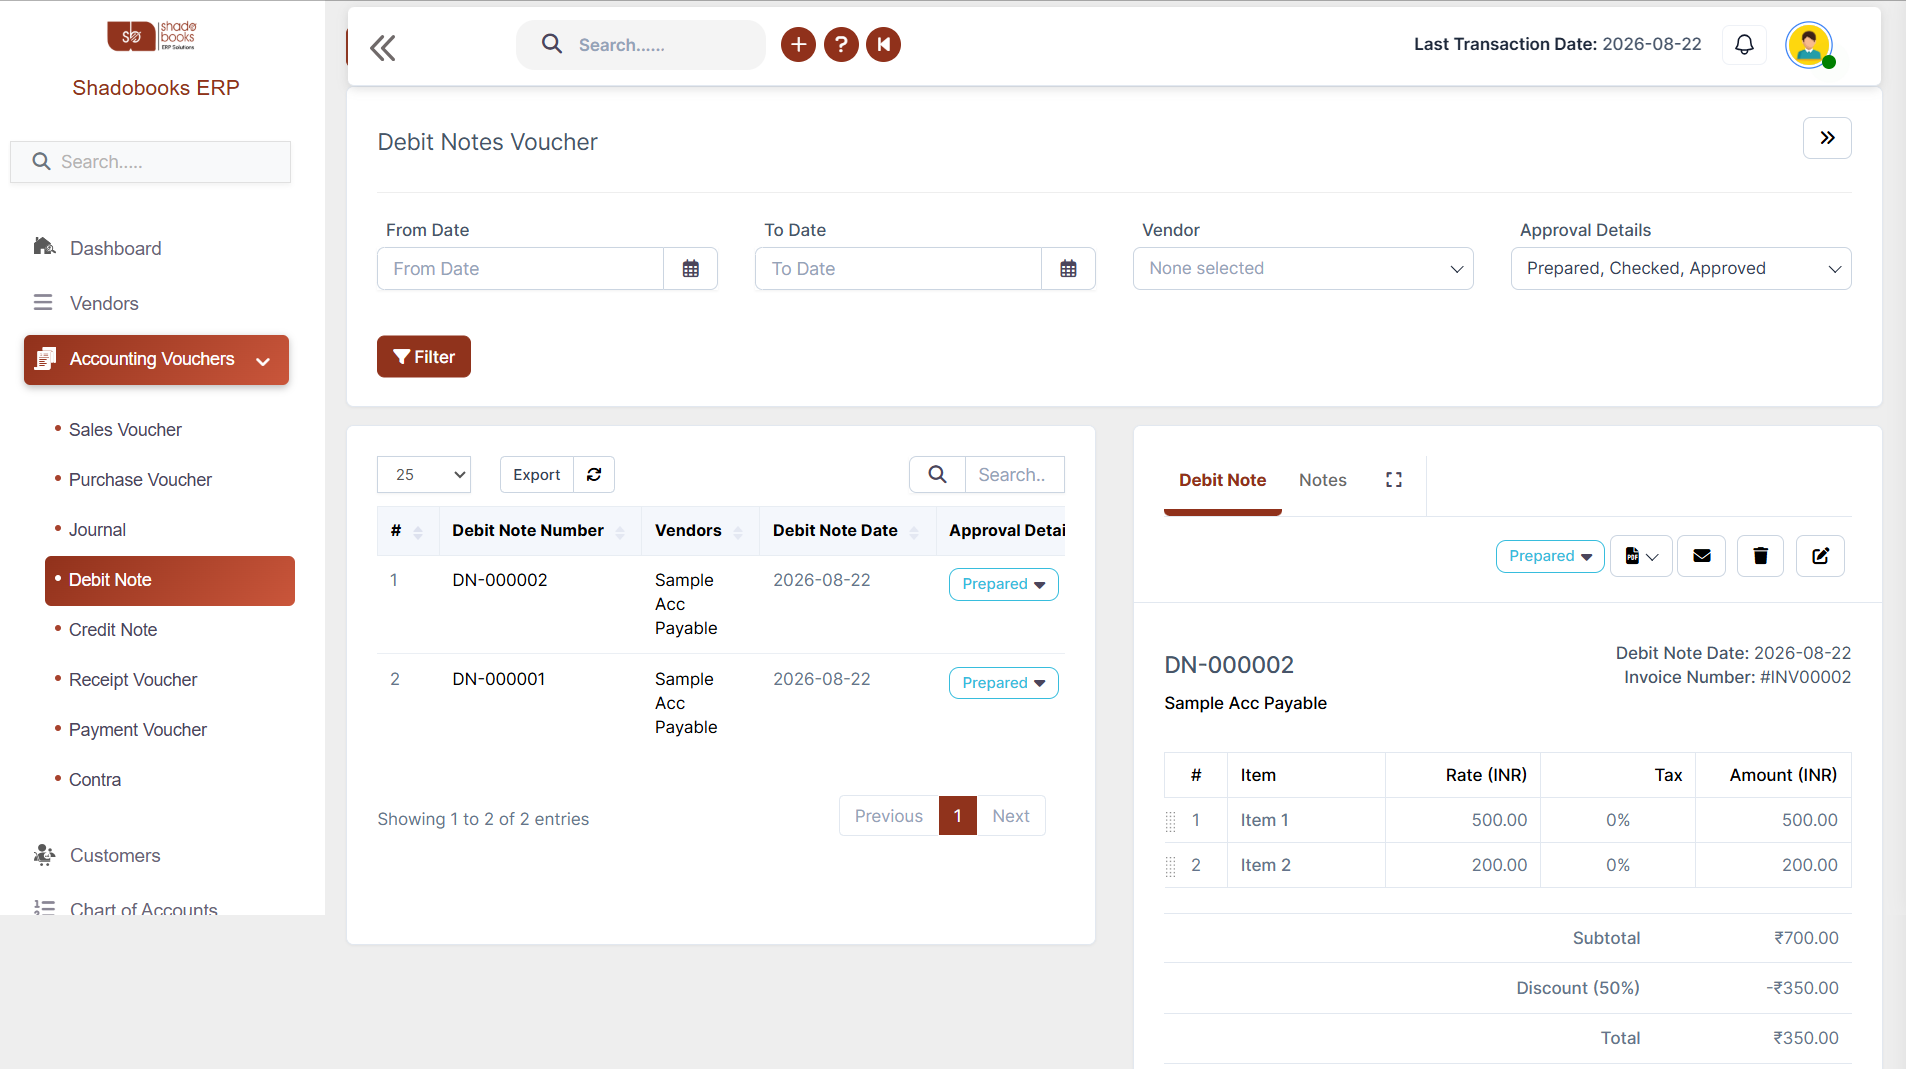Image resolution: width=1906 pixels, height=1069 pixels.
Task: Select the Debit Note tab
Action: click(x=1222, y=480)
